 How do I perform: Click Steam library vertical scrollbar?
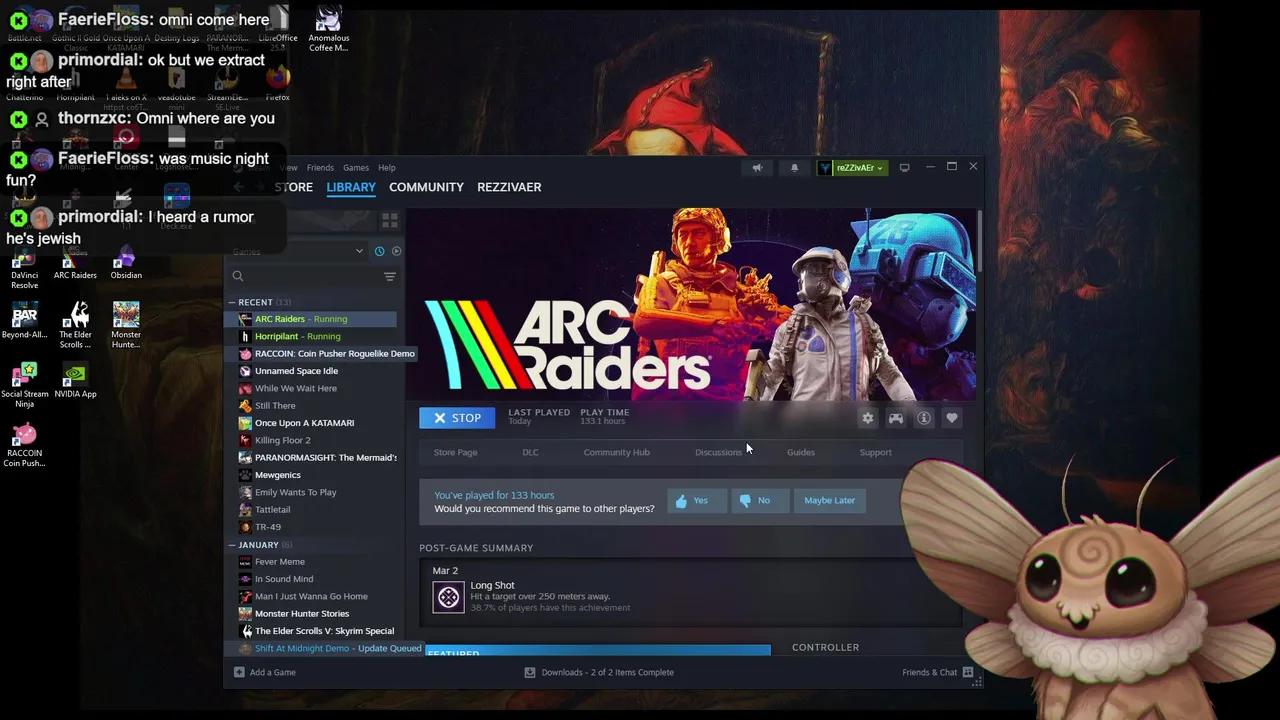(x=980, y=240)
